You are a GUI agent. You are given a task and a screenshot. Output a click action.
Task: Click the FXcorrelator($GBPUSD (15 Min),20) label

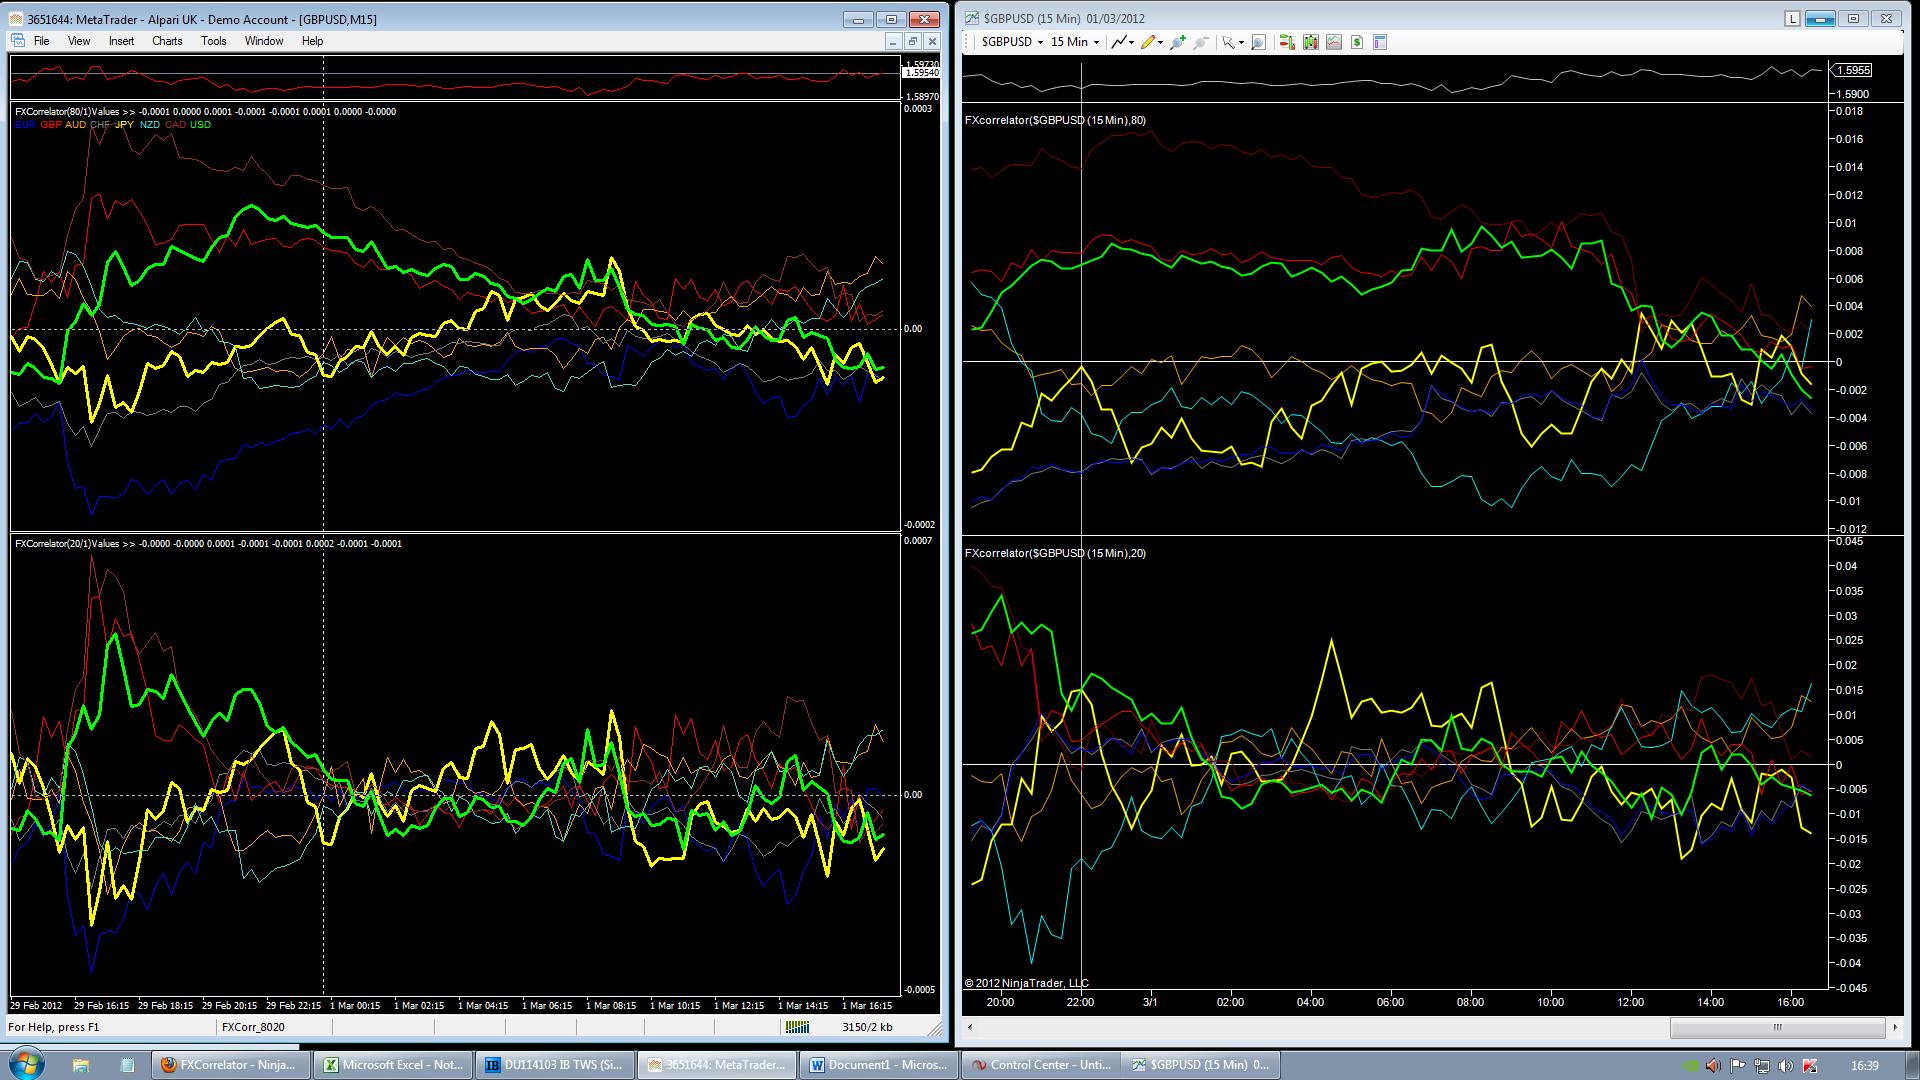point(1055,553)
